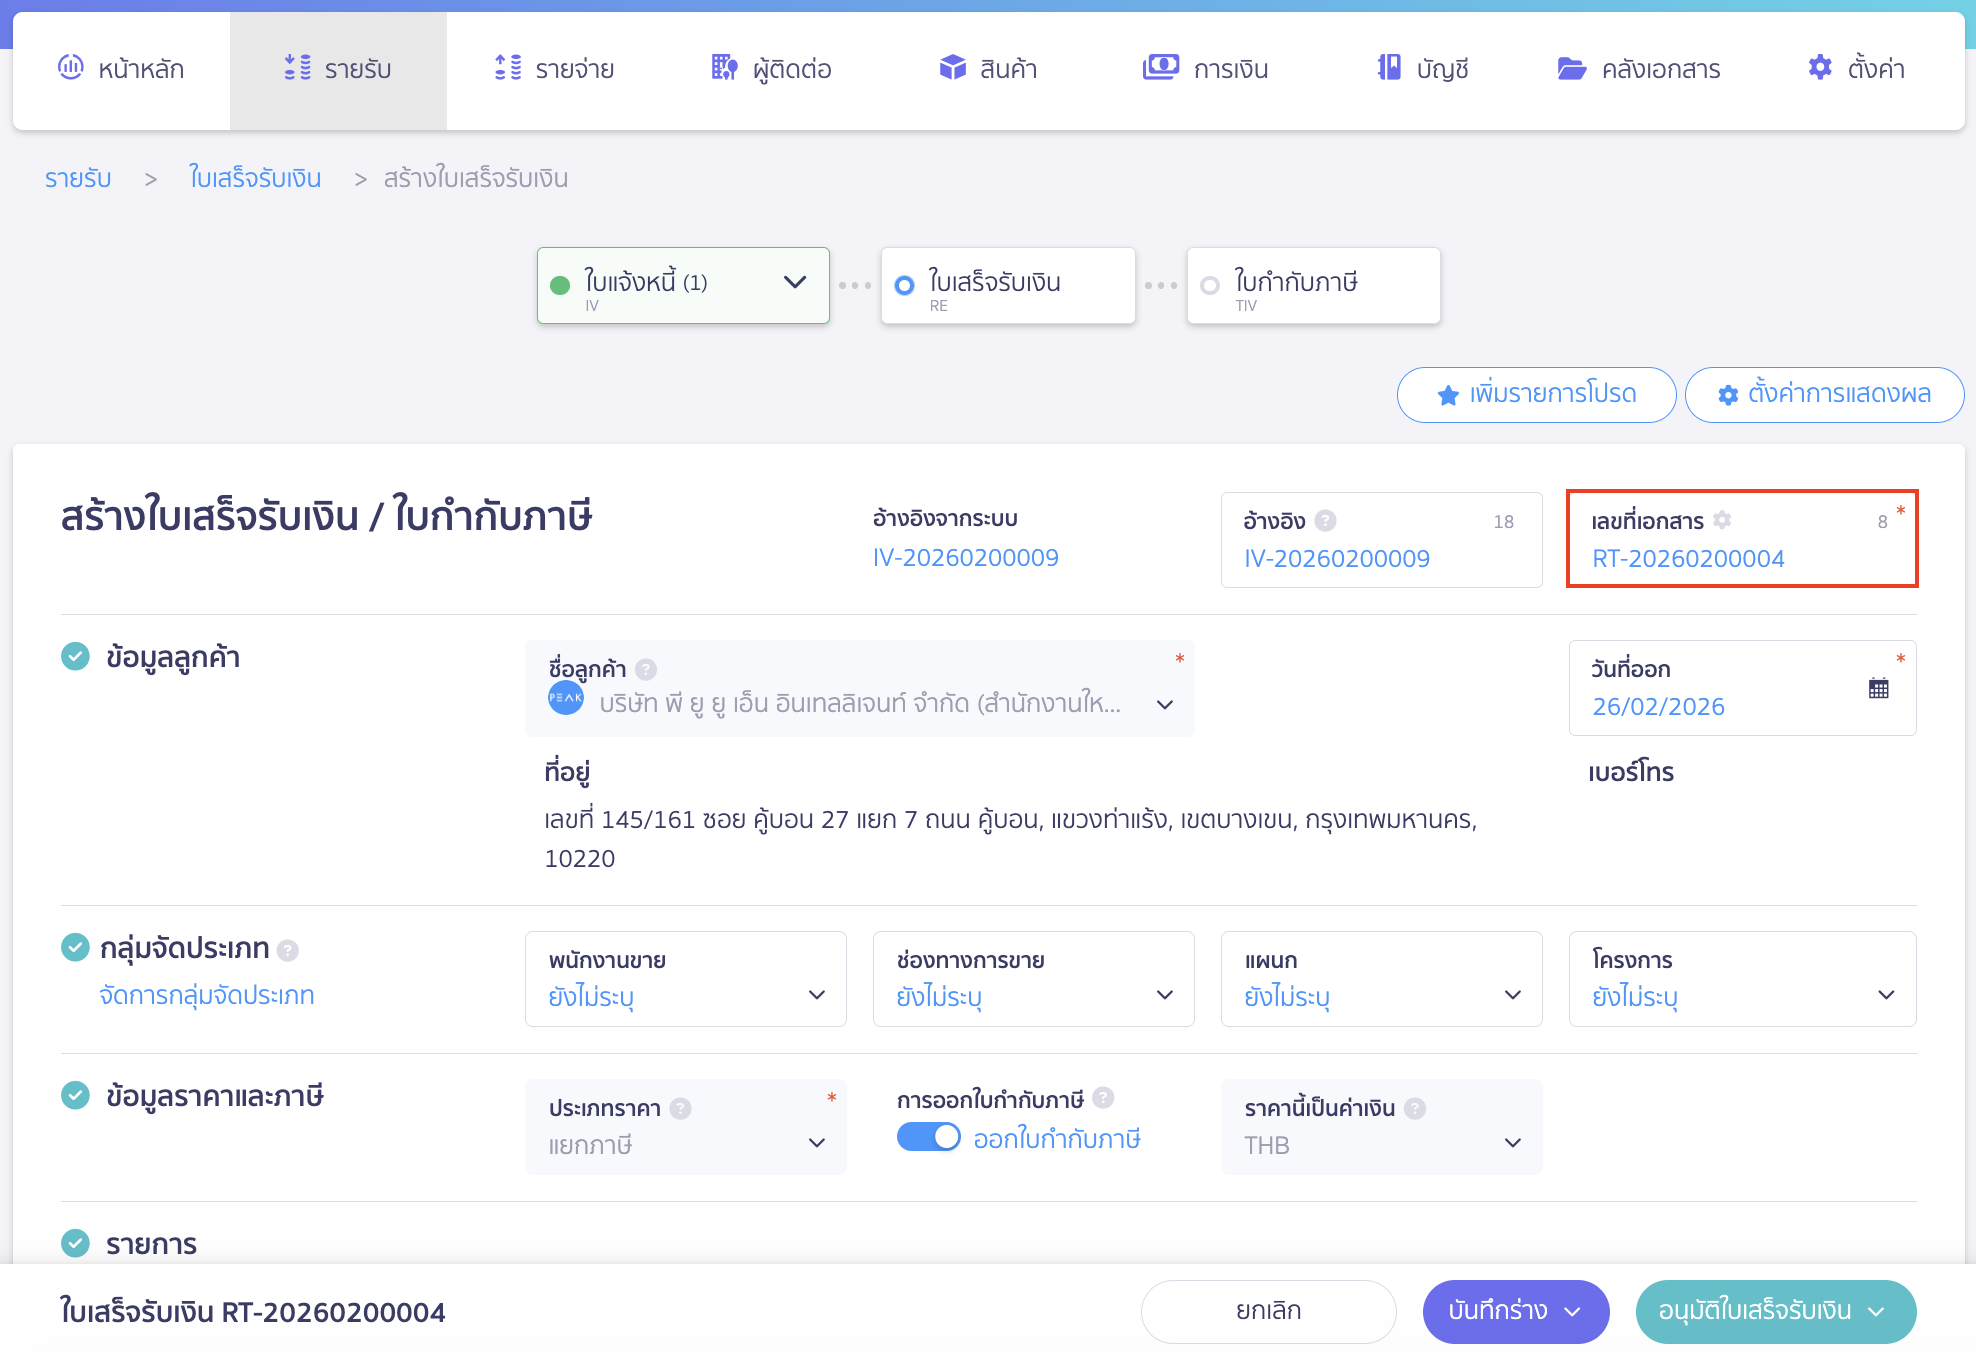This screenshot has height=1352, width=1976.
Task: Click help icon beside ราคานี้เป็นค่าเงิน
Action: pyautogui.click(x=1415, y=1108)
